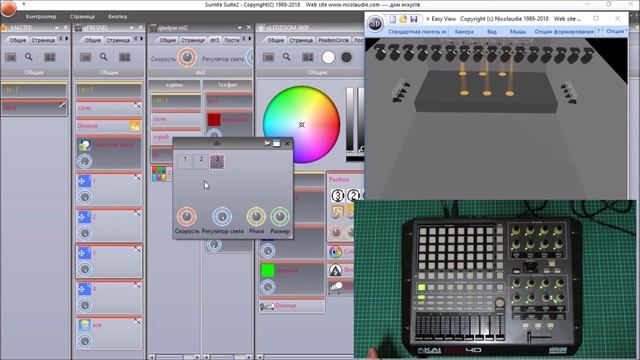Click grid view icon in MASTER panel
This screenshot has height=360, width=640.
tap(50, 58)
